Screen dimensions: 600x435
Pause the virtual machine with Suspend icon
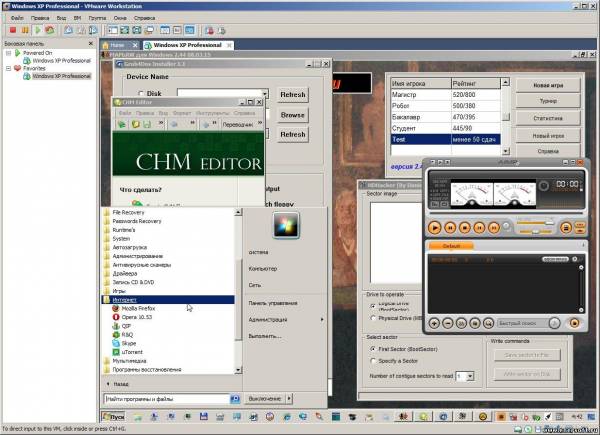[x=25, y=30]
